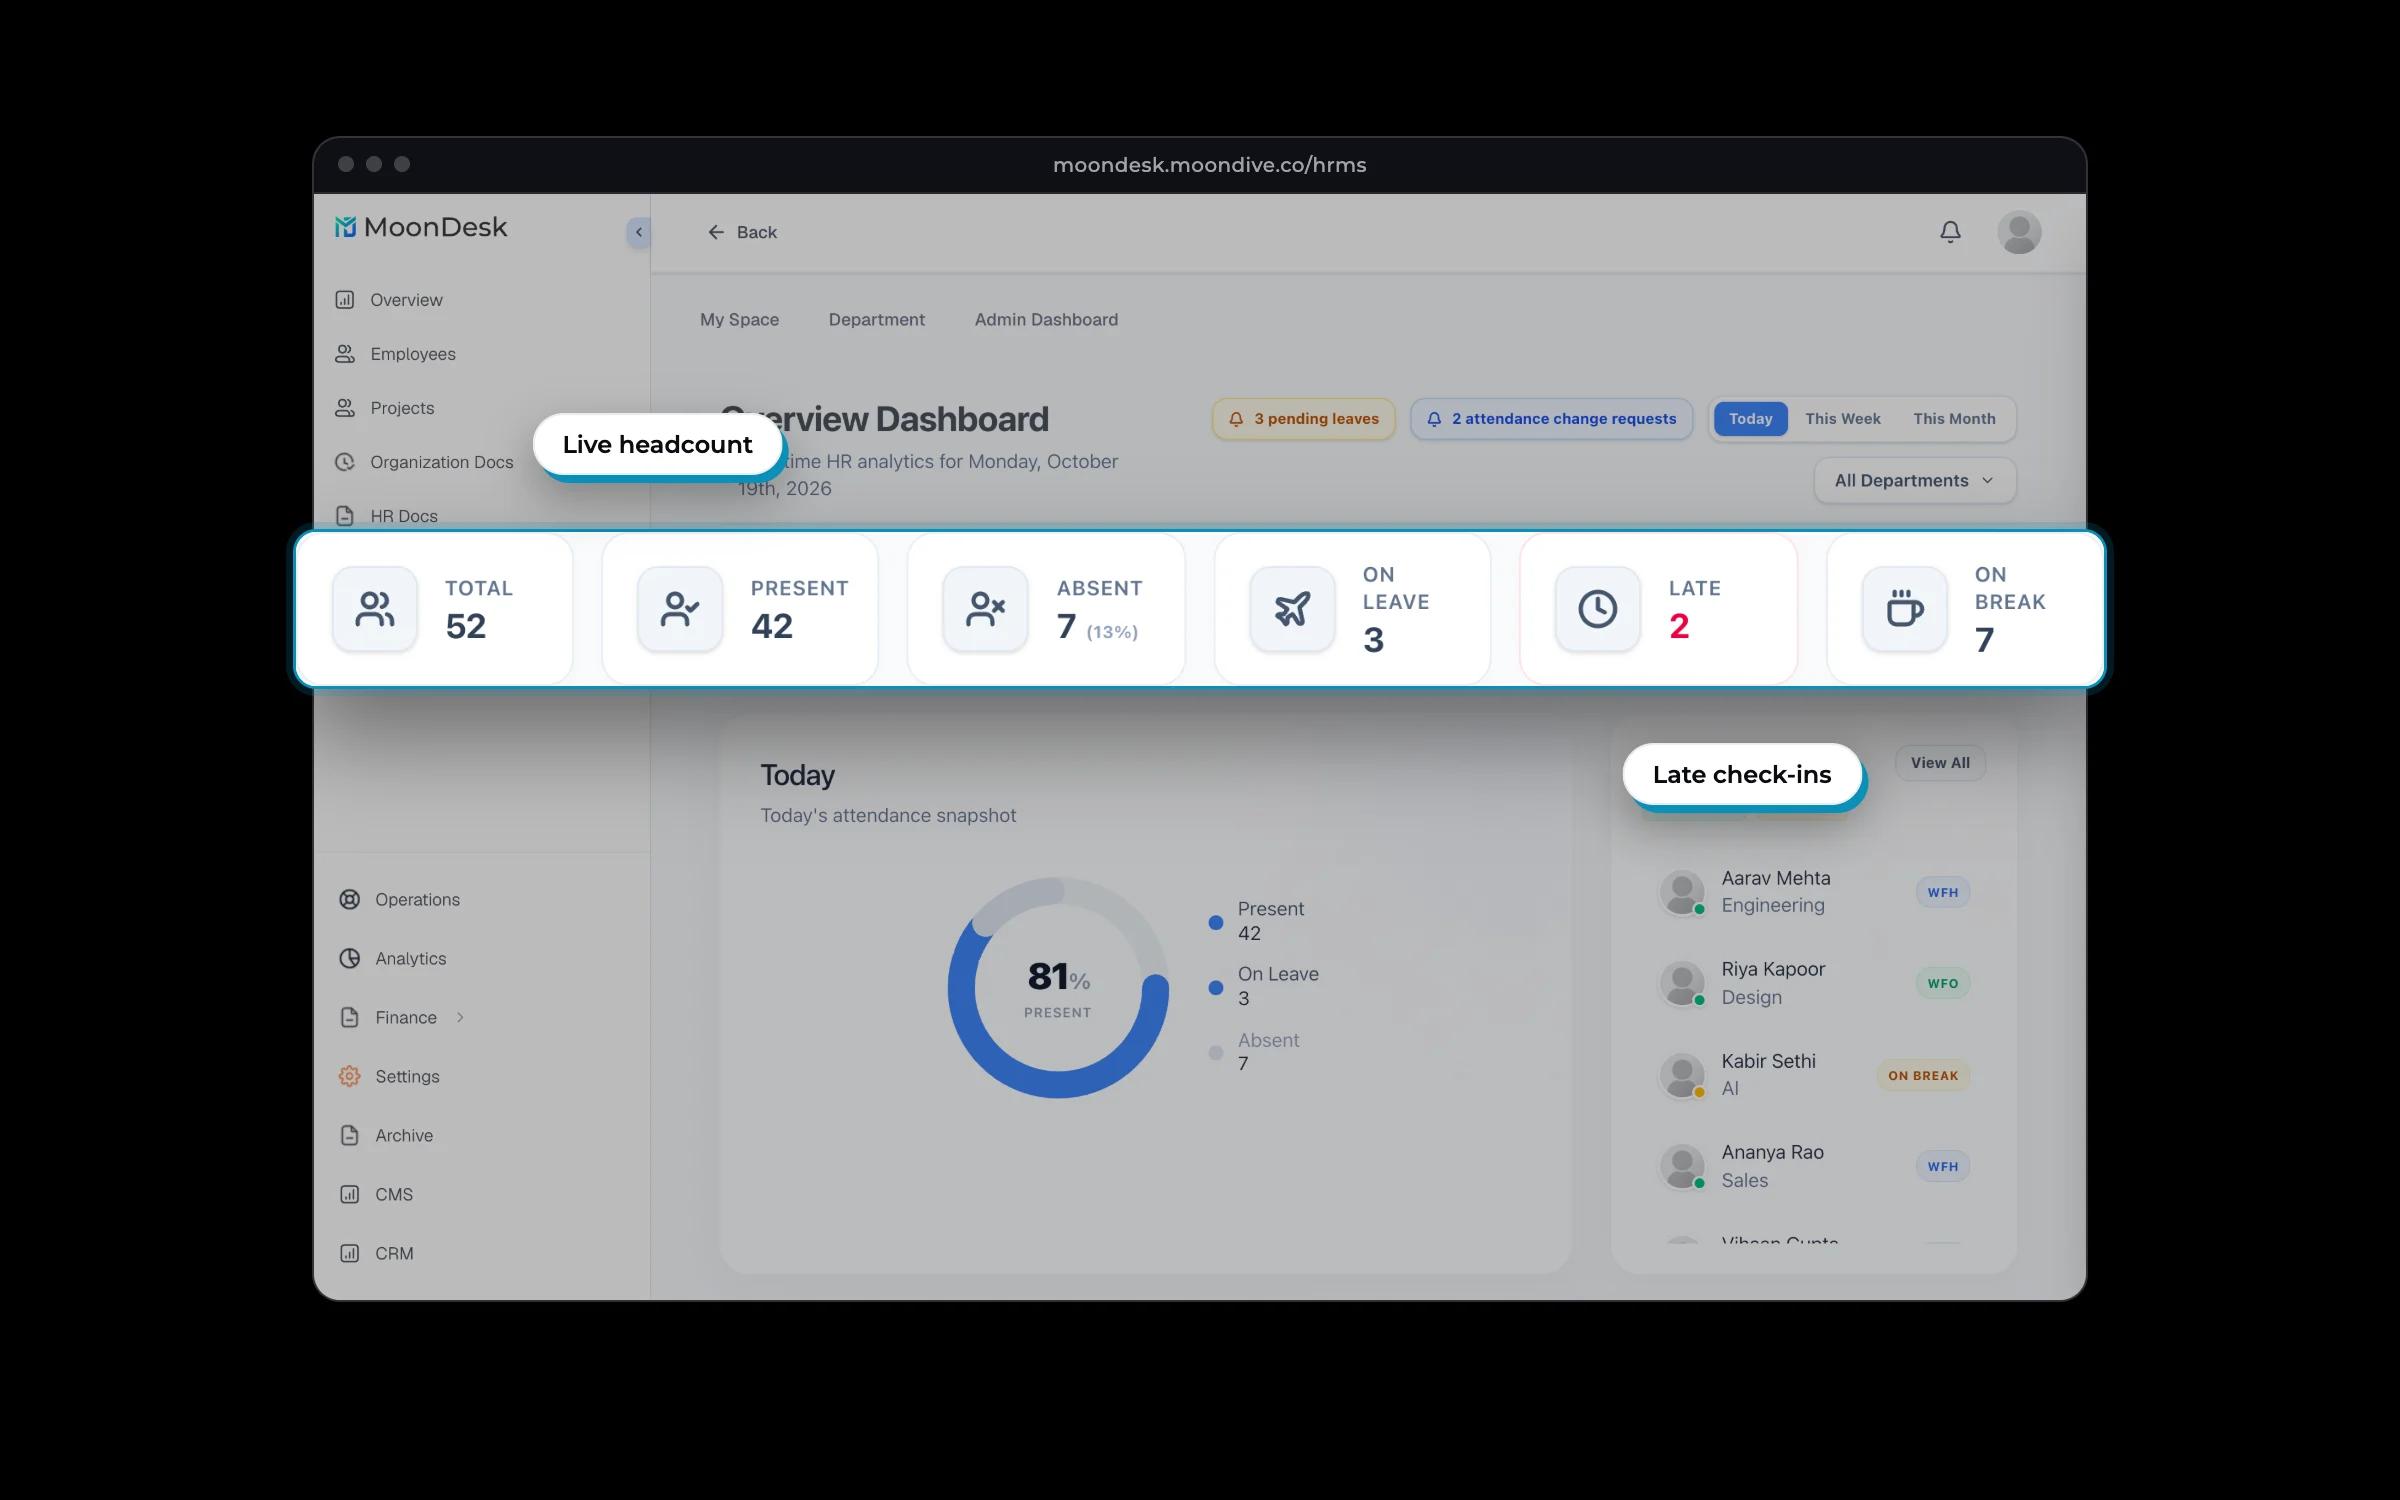Image resolution: width=2400 pixels, height=1500 pixels.
Task: Click the Late clock icon
Action: 1597,609
